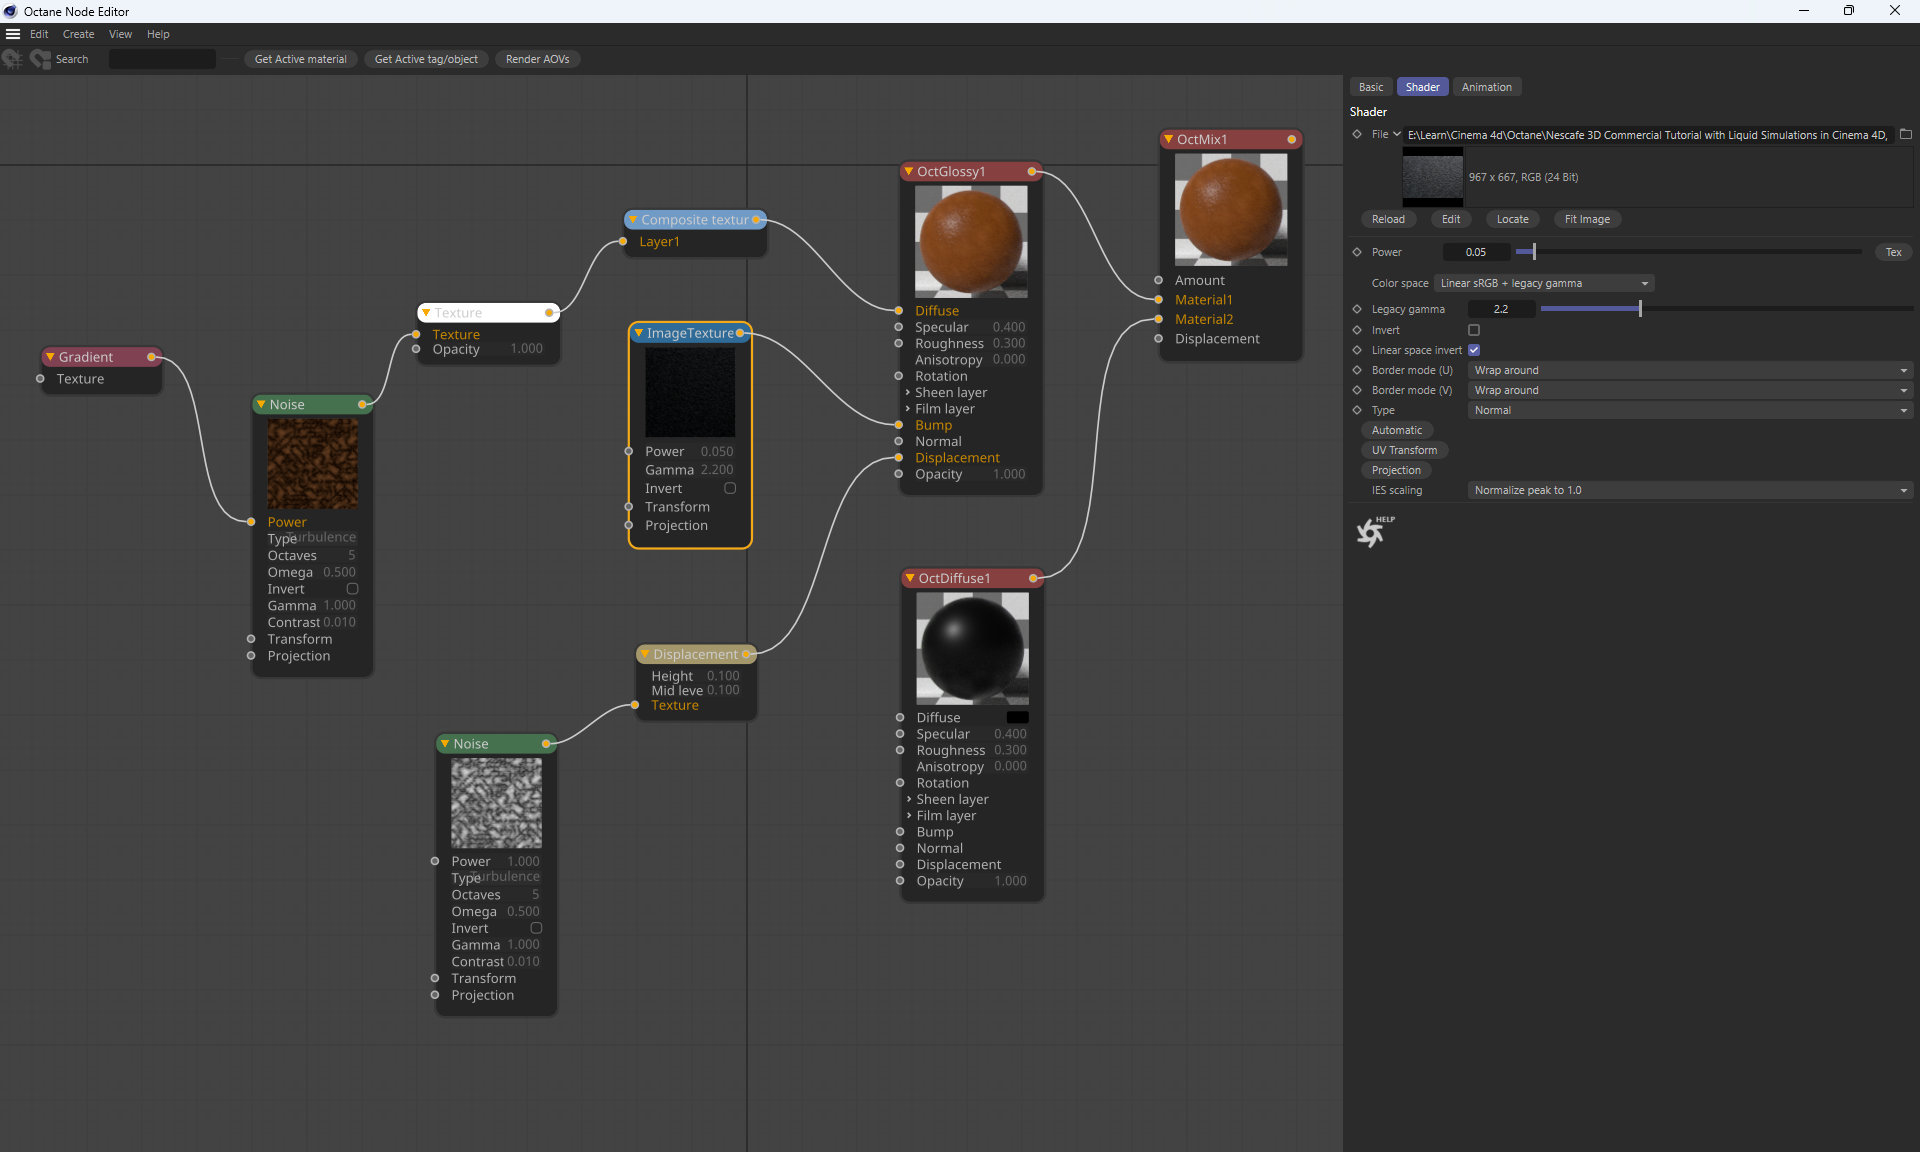The image size is (1920, 1152).
Task: Click the Legacy gamma slider handle
Action: pos(1640,309)
